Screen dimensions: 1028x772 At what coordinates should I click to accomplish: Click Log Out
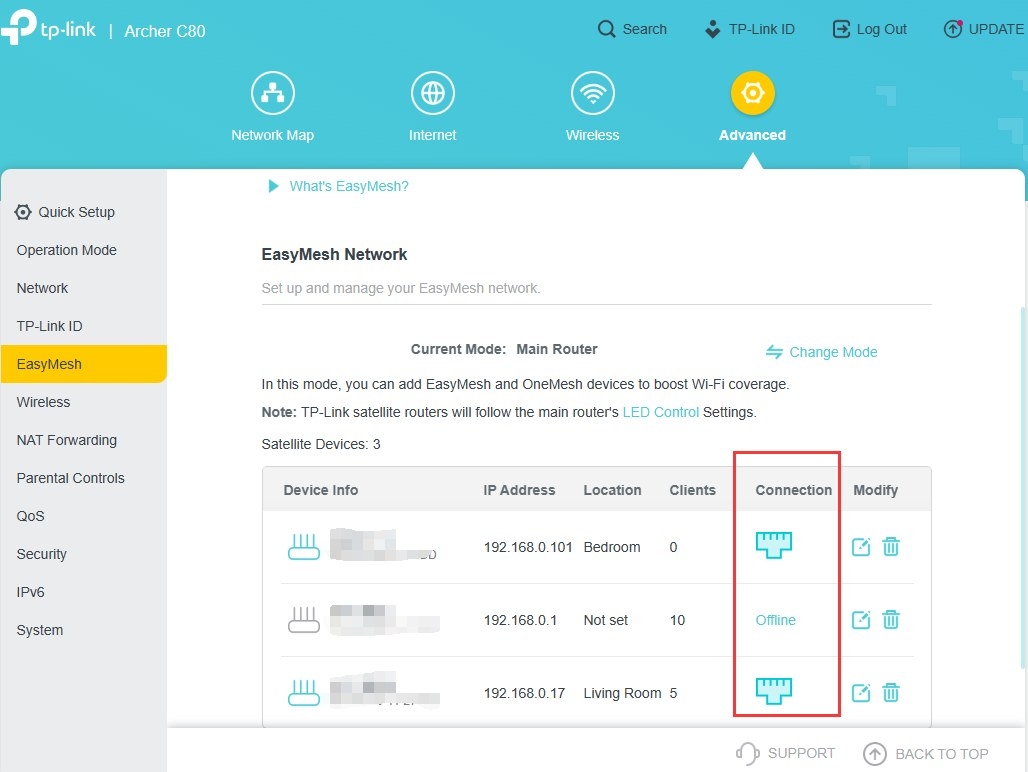[x=869, y=29]
